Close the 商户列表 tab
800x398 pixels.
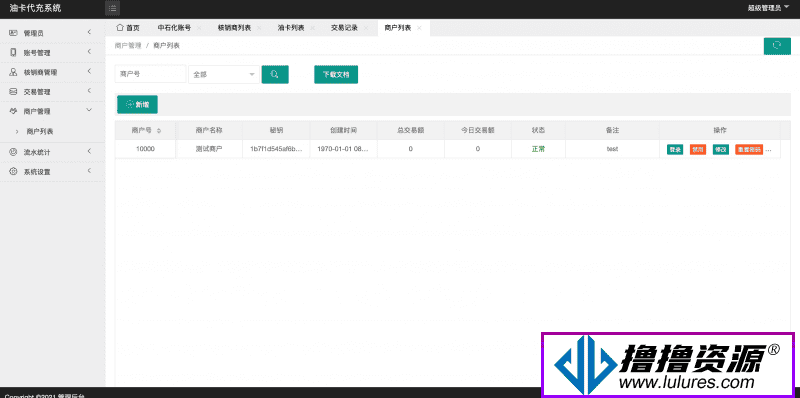[x=419, y=28]
